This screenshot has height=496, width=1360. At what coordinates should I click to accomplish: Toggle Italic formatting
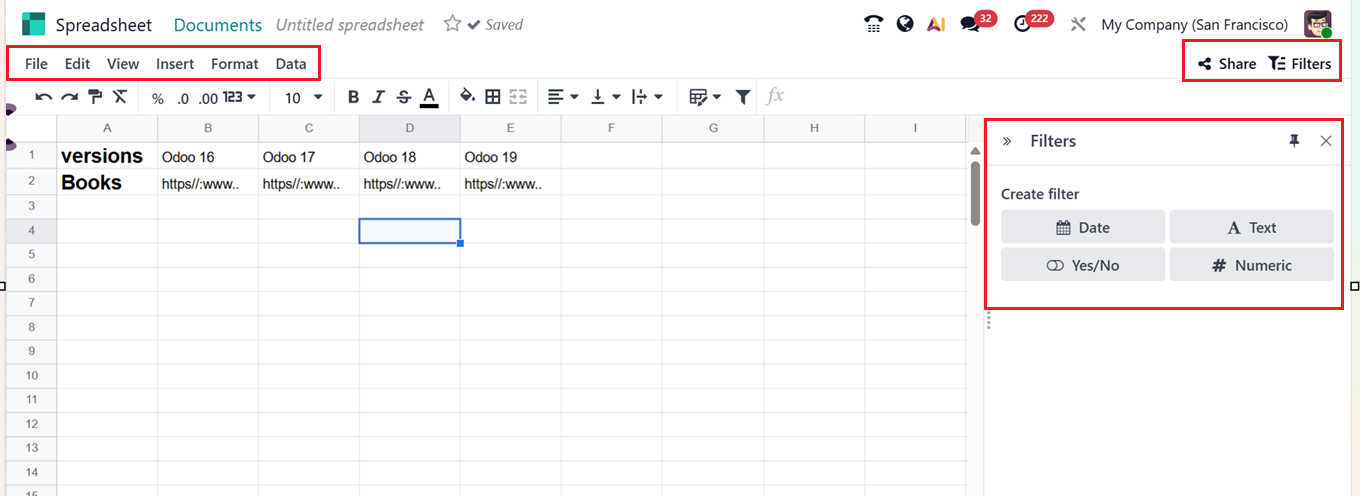click(378, 97)
